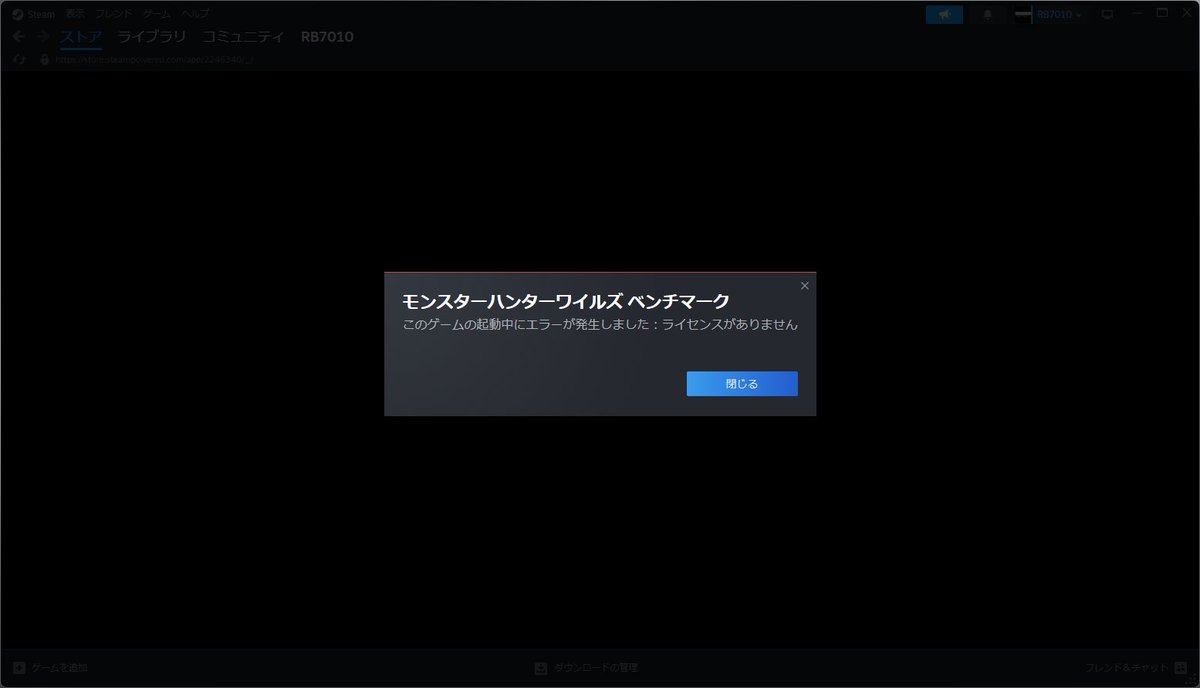This screenshot has width=1200, height=688.
Task: Click the モンスターハンターワイルズ ベンチマーク dialog title
Action: (x=566, y=301)
